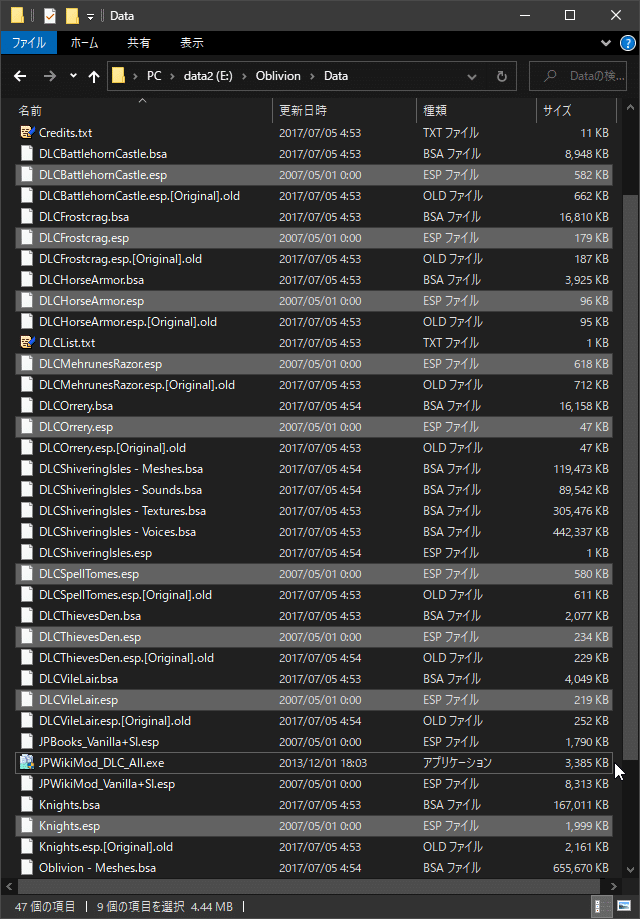Click the Dataの検索 search box
This screenshot has width=640, height=919.
tap(577, 76)
